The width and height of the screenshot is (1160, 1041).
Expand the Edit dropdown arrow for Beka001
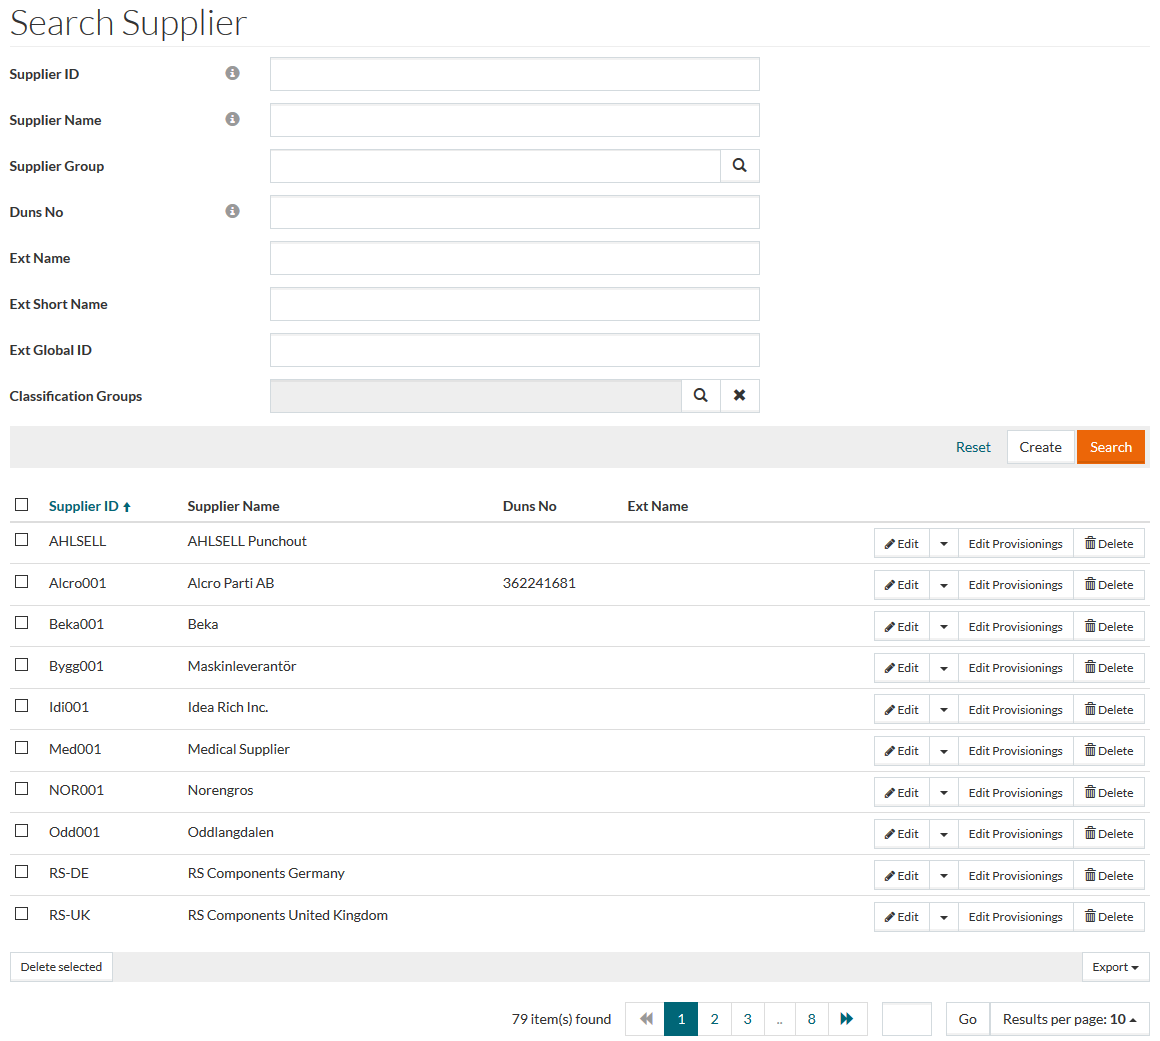(x=943, y=627)
